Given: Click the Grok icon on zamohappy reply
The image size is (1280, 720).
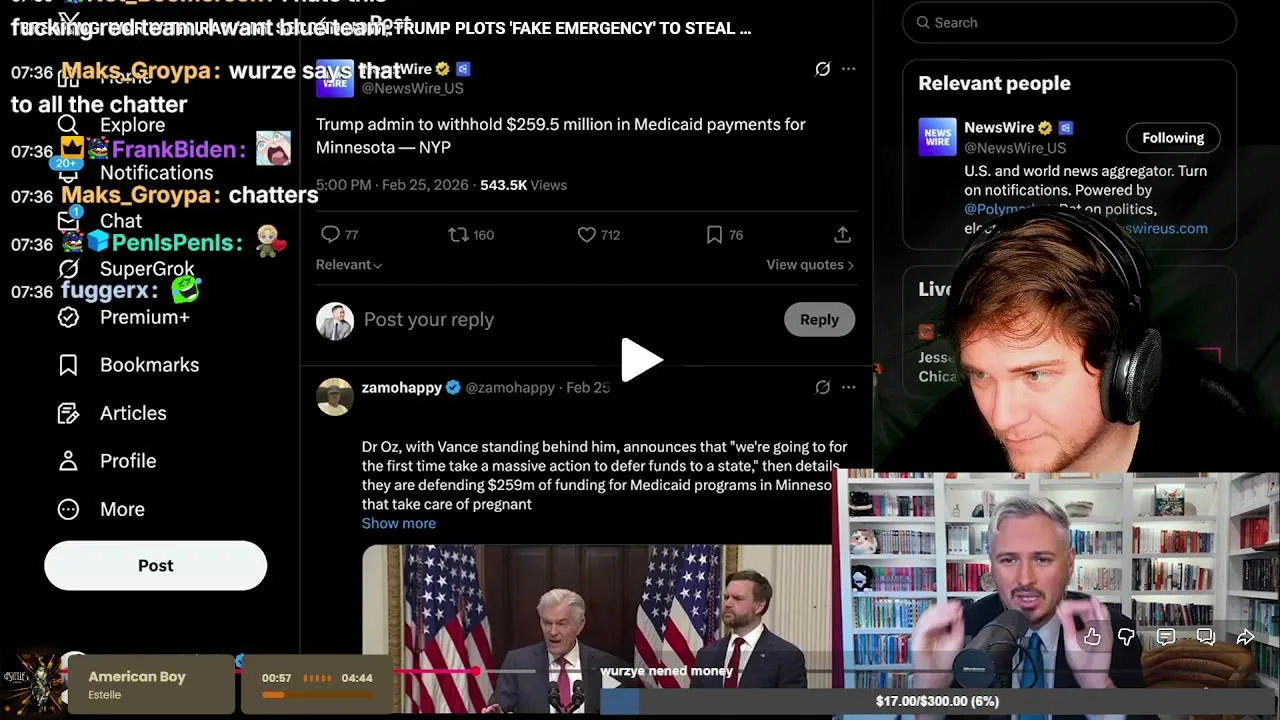Looking at the screenshot, I should (x=822, y=387).
